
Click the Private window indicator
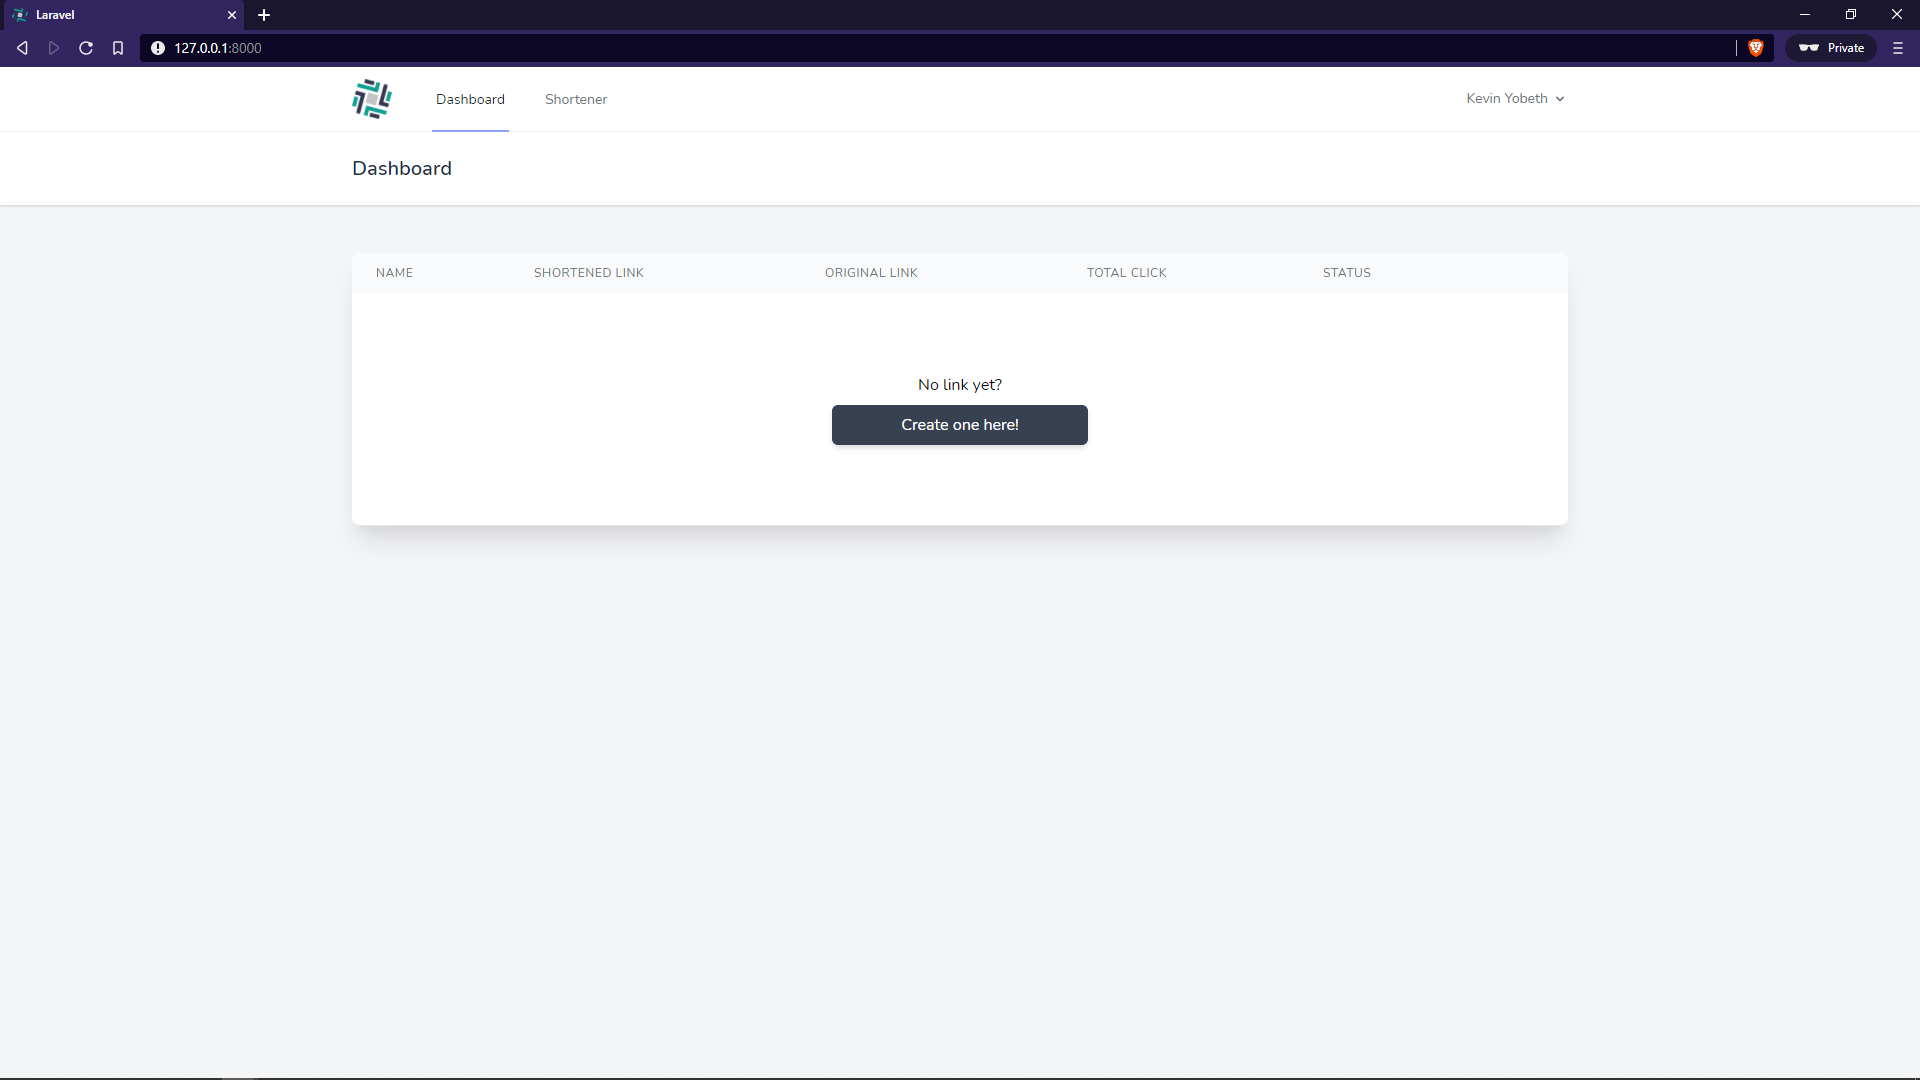(x=1832, y=48)
